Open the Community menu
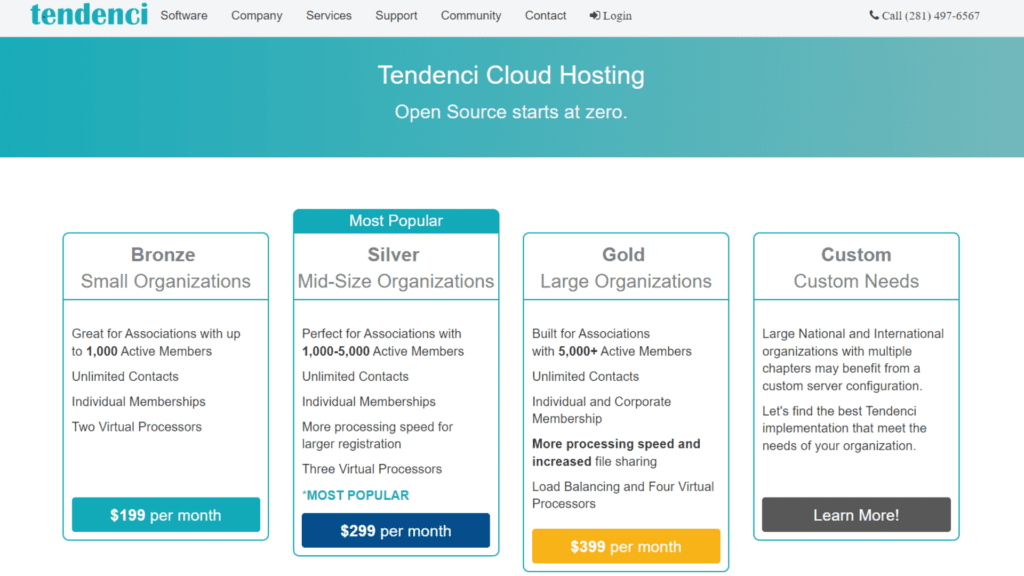This screenshot has height=576, width=1024. pyautogui.click(x=471, y=16)
